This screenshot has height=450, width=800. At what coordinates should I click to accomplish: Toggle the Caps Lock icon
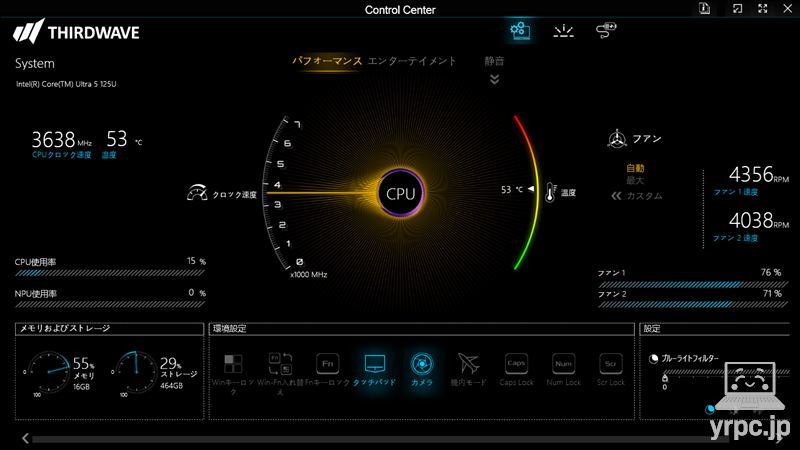point(516,364)
